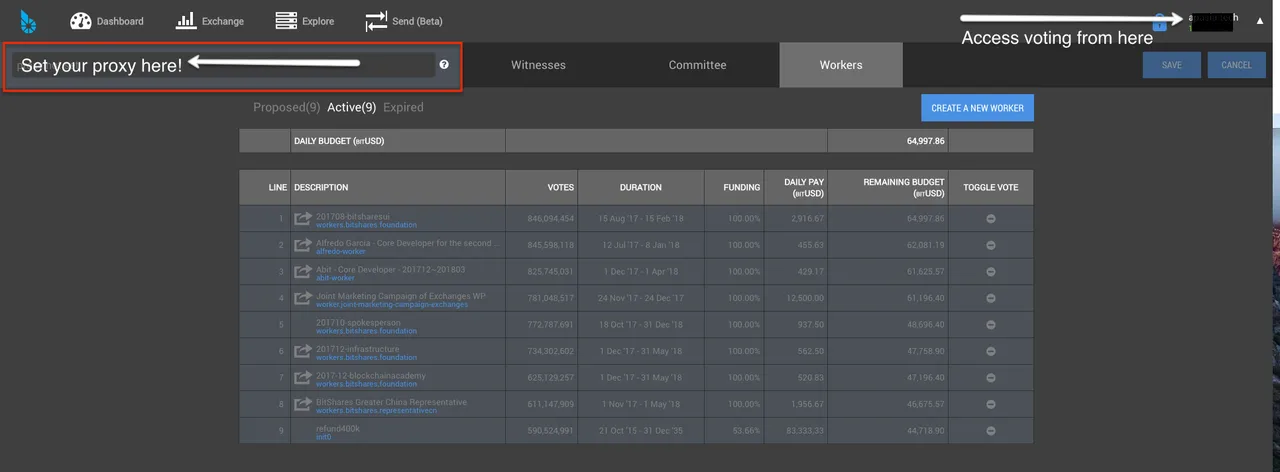Toggle vote for 201708-bitsharesui worker
The width and height of the screenshot is (1280, 472).
click(991, 218)
